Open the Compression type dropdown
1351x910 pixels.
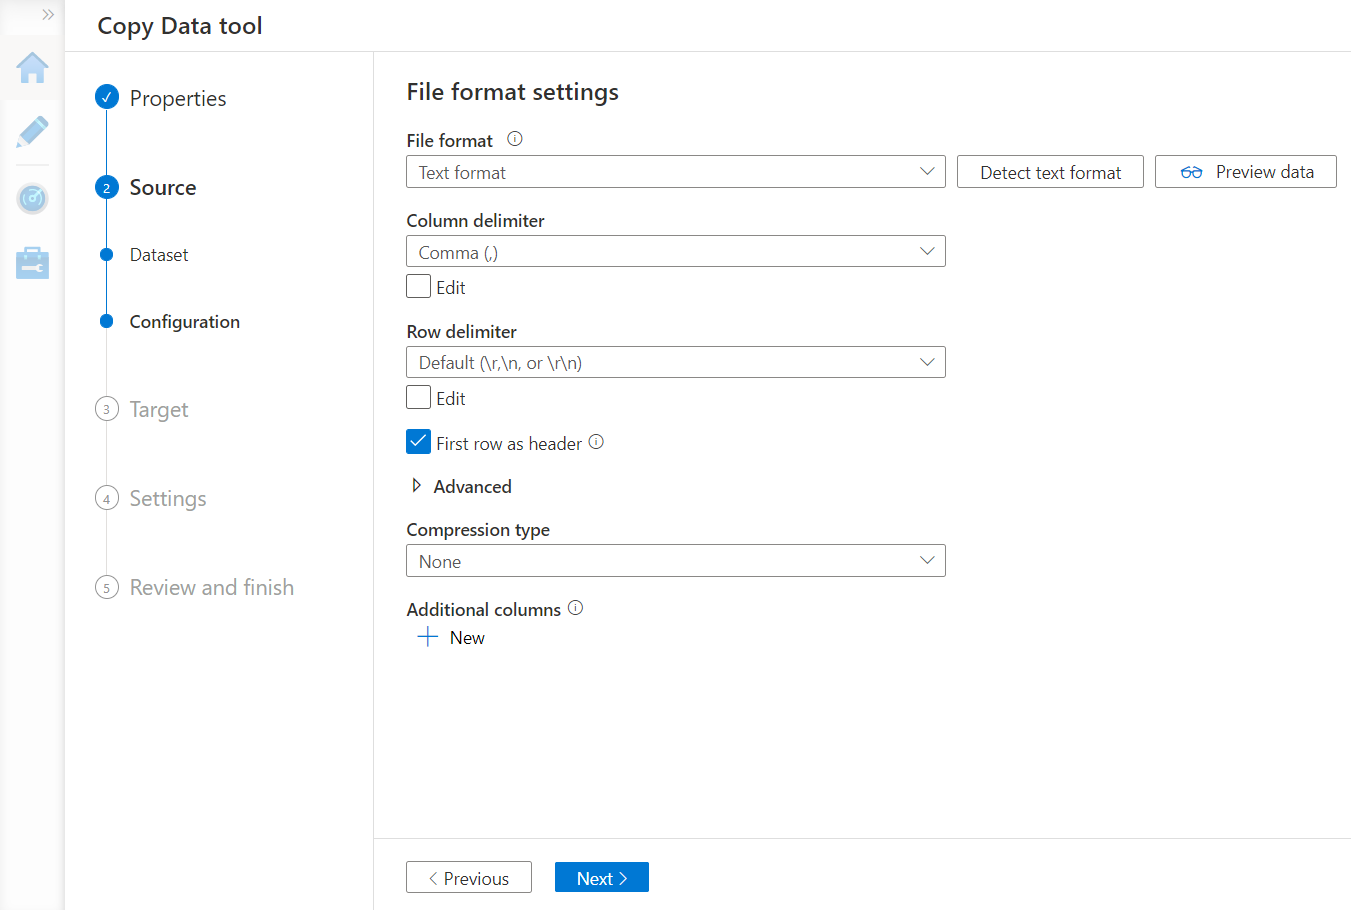point(675,561)
